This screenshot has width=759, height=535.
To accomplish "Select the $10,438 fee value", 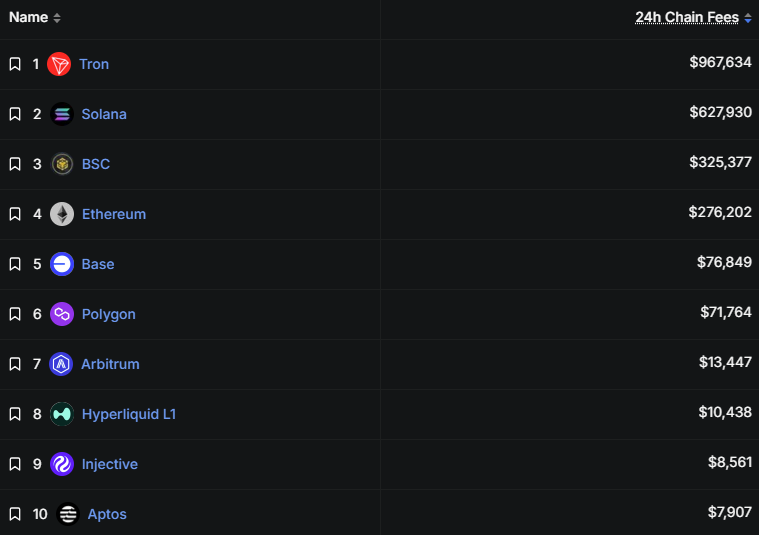I will click(x=725, y=412).
